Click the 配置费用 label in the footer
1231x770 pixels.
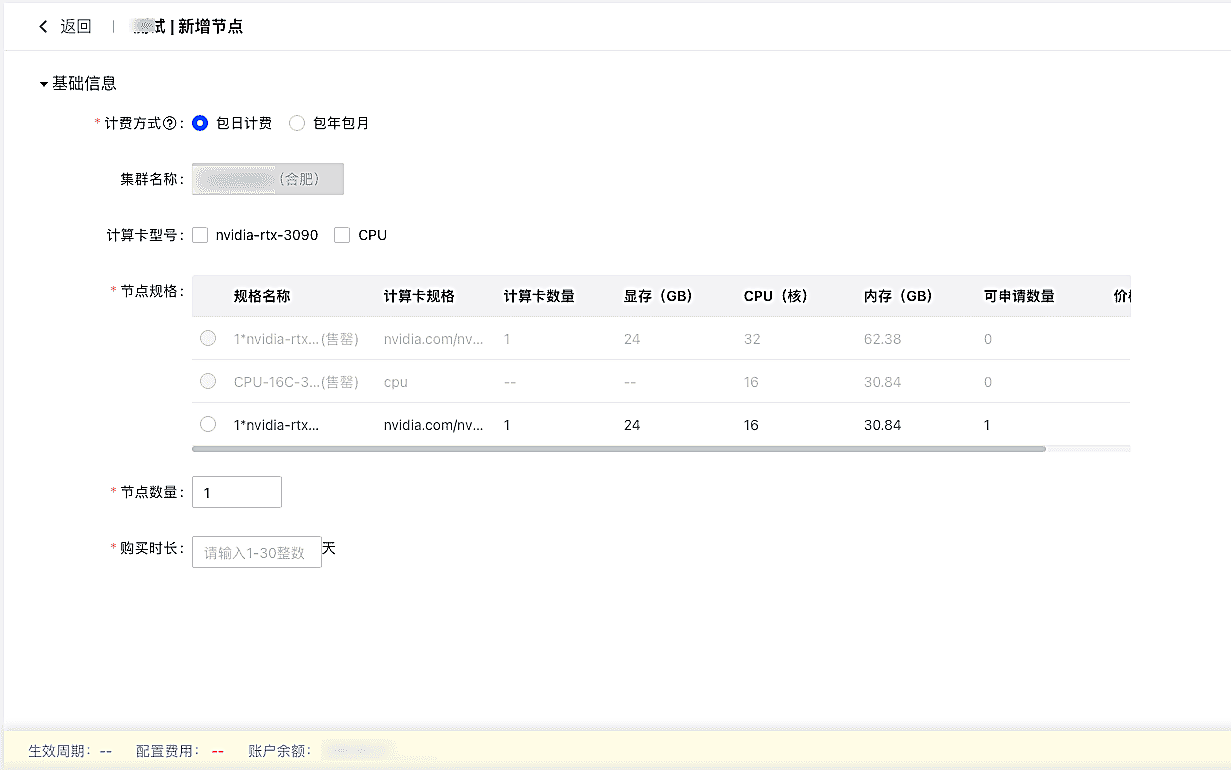tap(166, 750)
